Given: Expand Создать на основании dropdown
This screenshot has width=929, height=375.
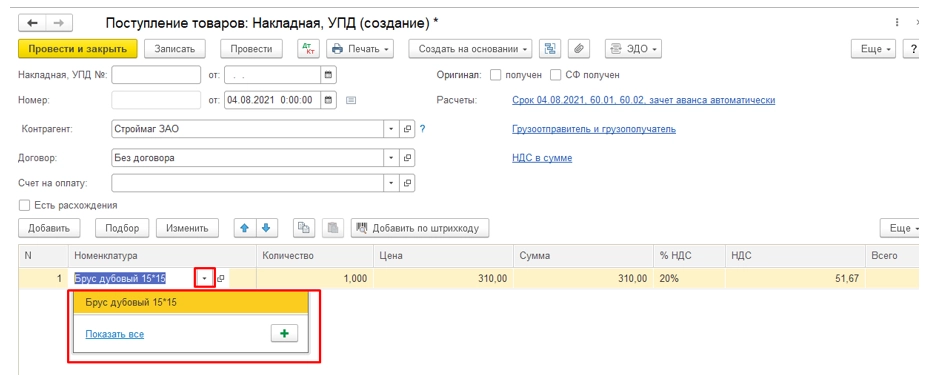Looking at the screenshot, I should click(470, 49).
